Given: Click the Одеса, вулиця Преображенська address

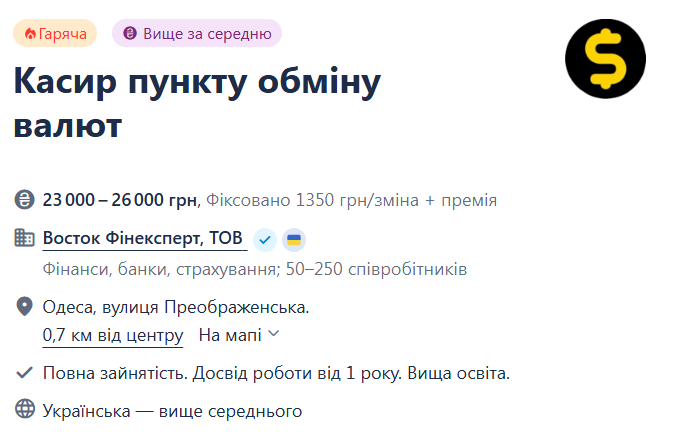Looking at the screenshot, I should point(176,307).
